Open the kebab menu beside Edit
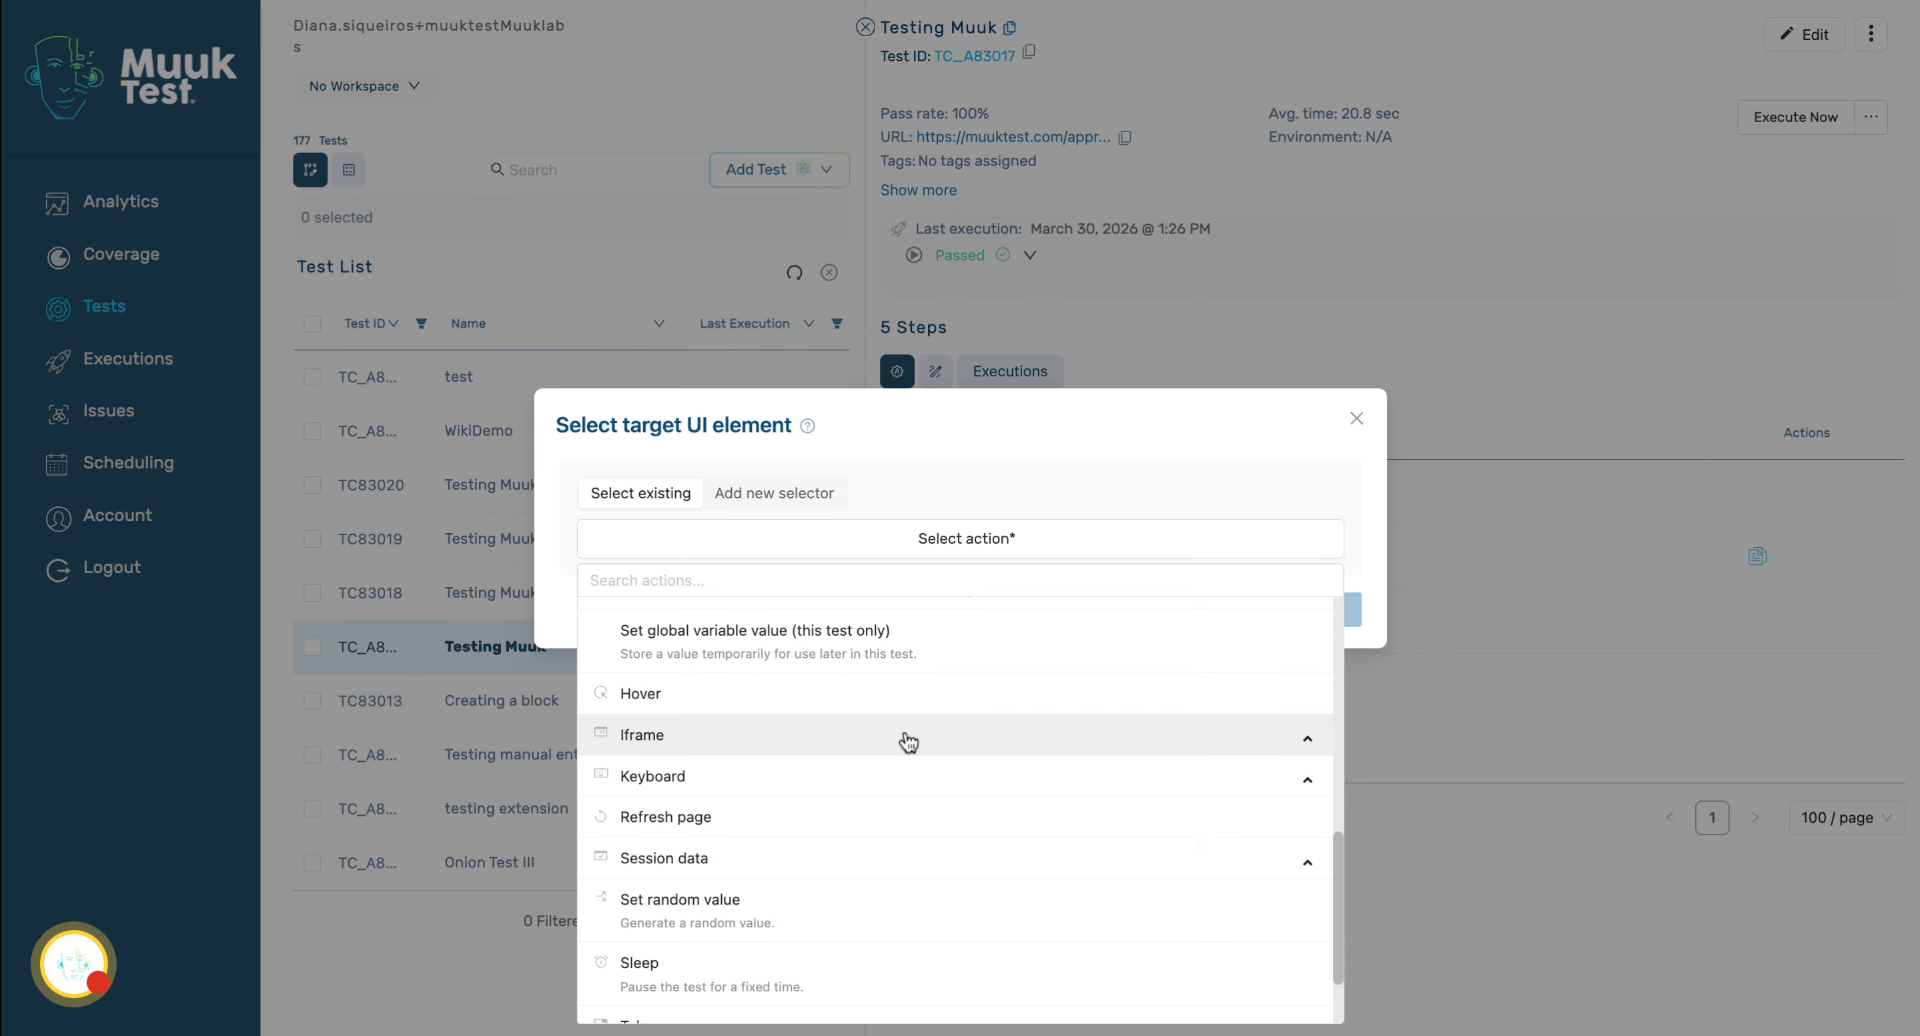The height and width of the screenshot is (1036, 1920). click(1871, 34)
